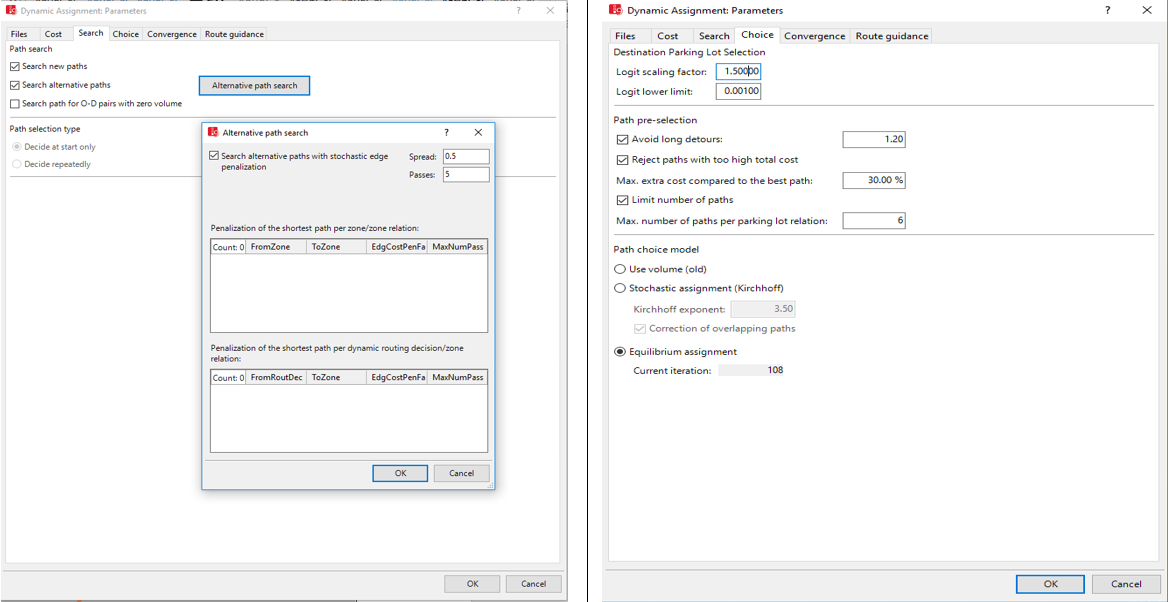Select Use volume (old) radio option
The width and height of the screenshot is (1168, 602).
tap(619, 269)
